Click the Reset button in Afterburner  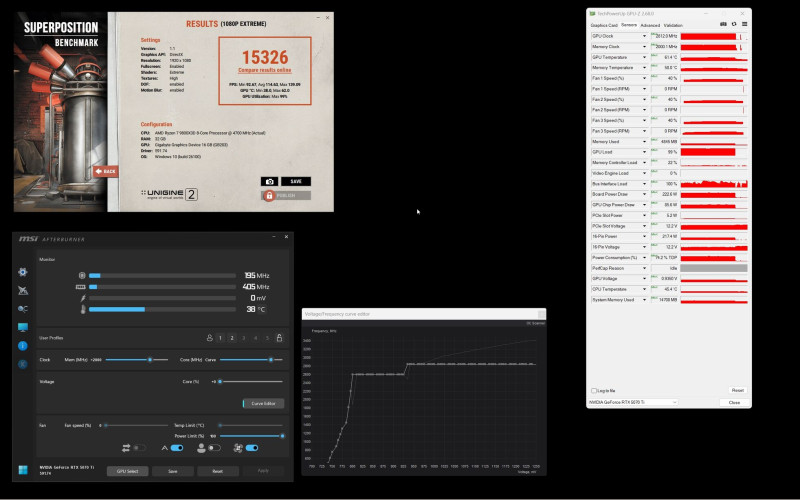tap(217, 471)
